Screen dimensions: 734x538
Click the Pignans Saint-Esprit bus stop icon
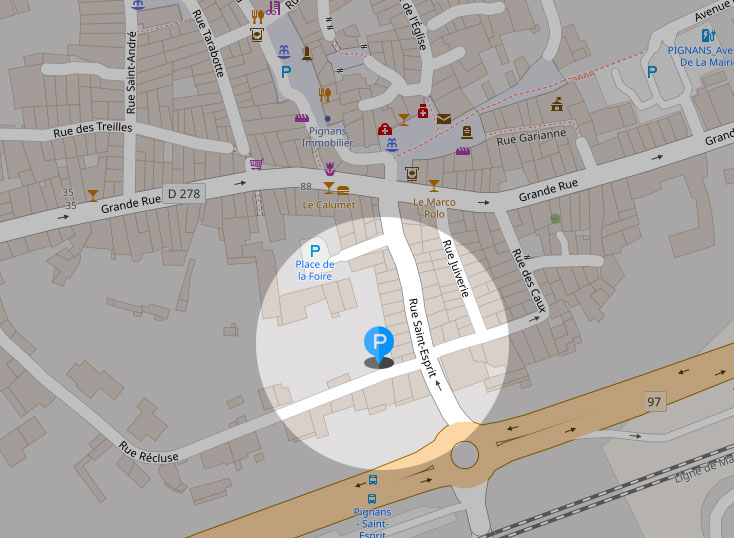click(x=372, y=499)
